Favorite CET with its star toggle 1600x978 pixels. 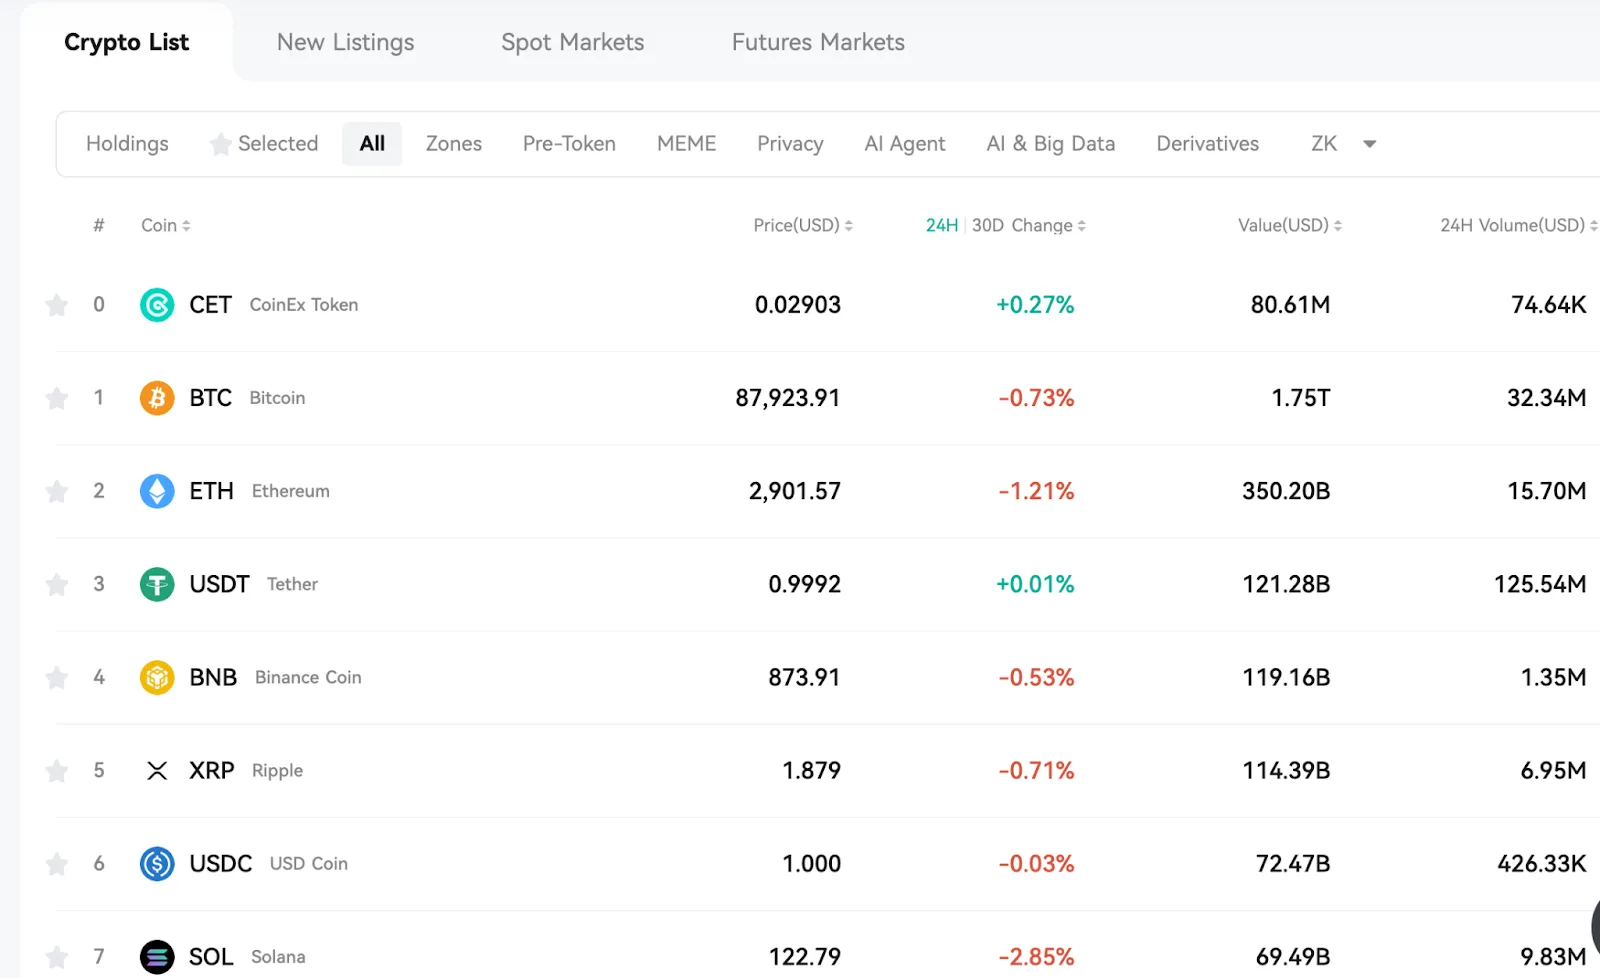coord(57,304)
